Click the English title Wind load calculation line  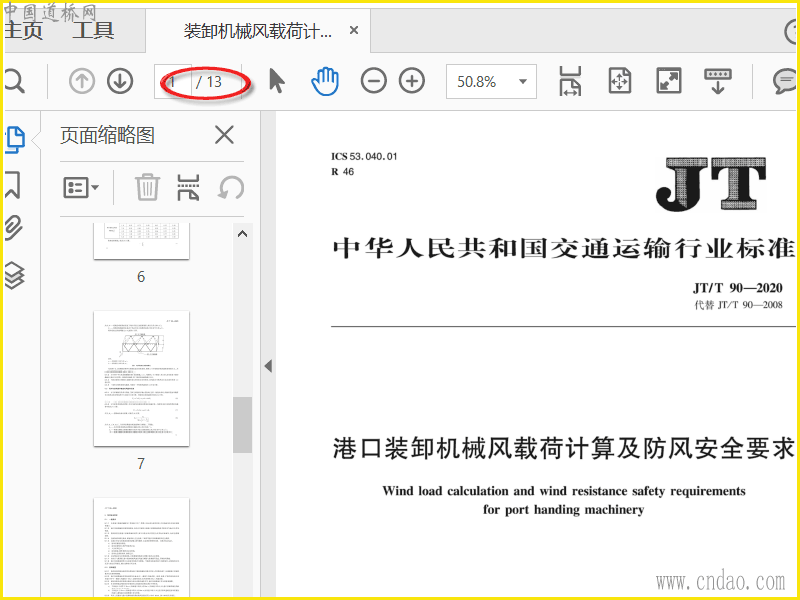click(564, 491)
